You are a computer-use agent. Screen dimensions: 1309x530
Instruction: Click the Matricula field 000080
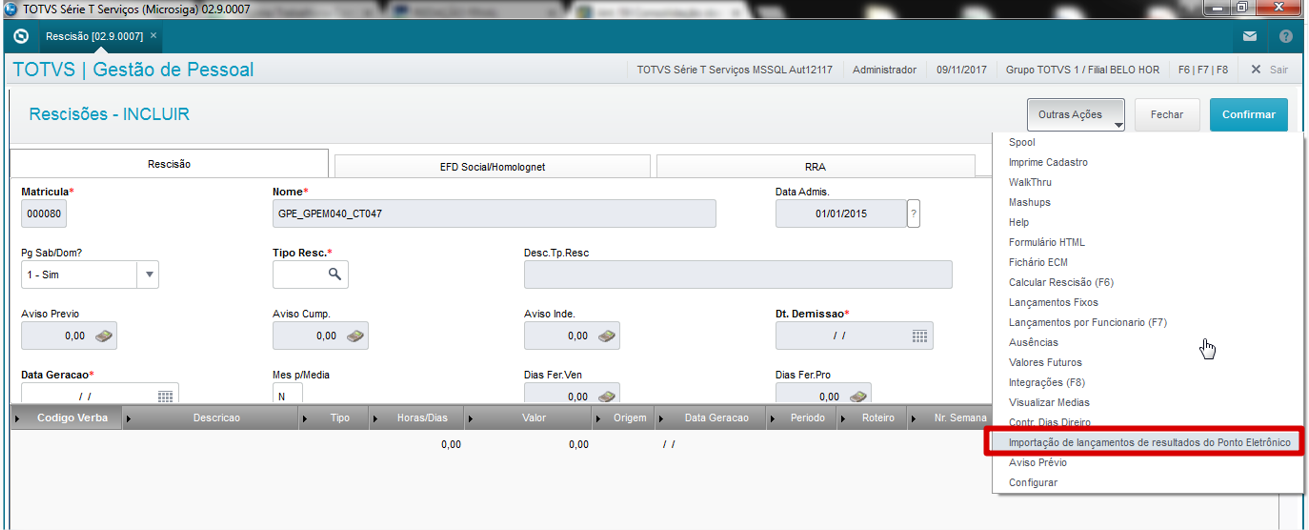[44, 214]
